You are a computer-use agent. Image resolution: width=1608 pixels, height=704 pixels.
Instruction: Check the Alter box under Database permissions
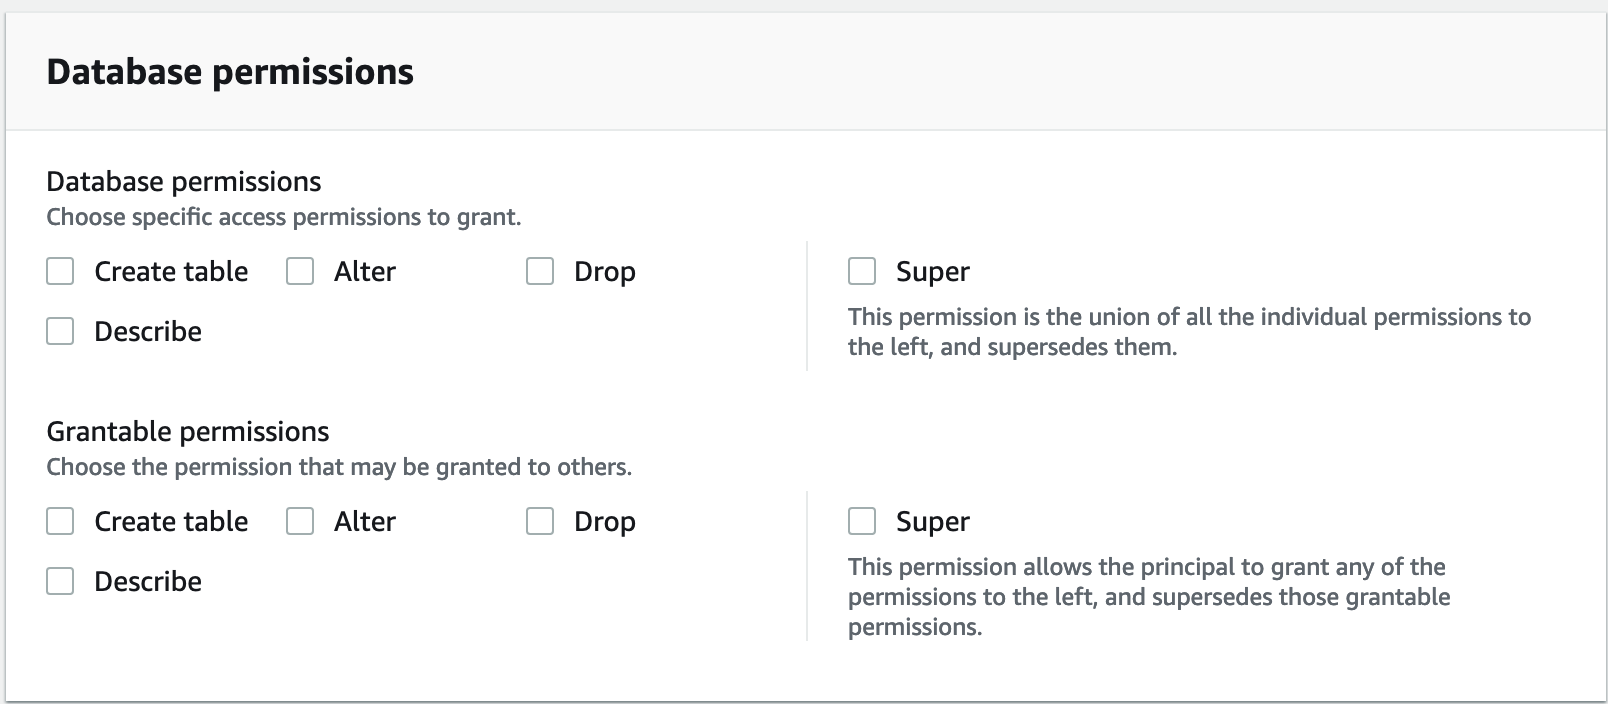[x=298, y=270]
